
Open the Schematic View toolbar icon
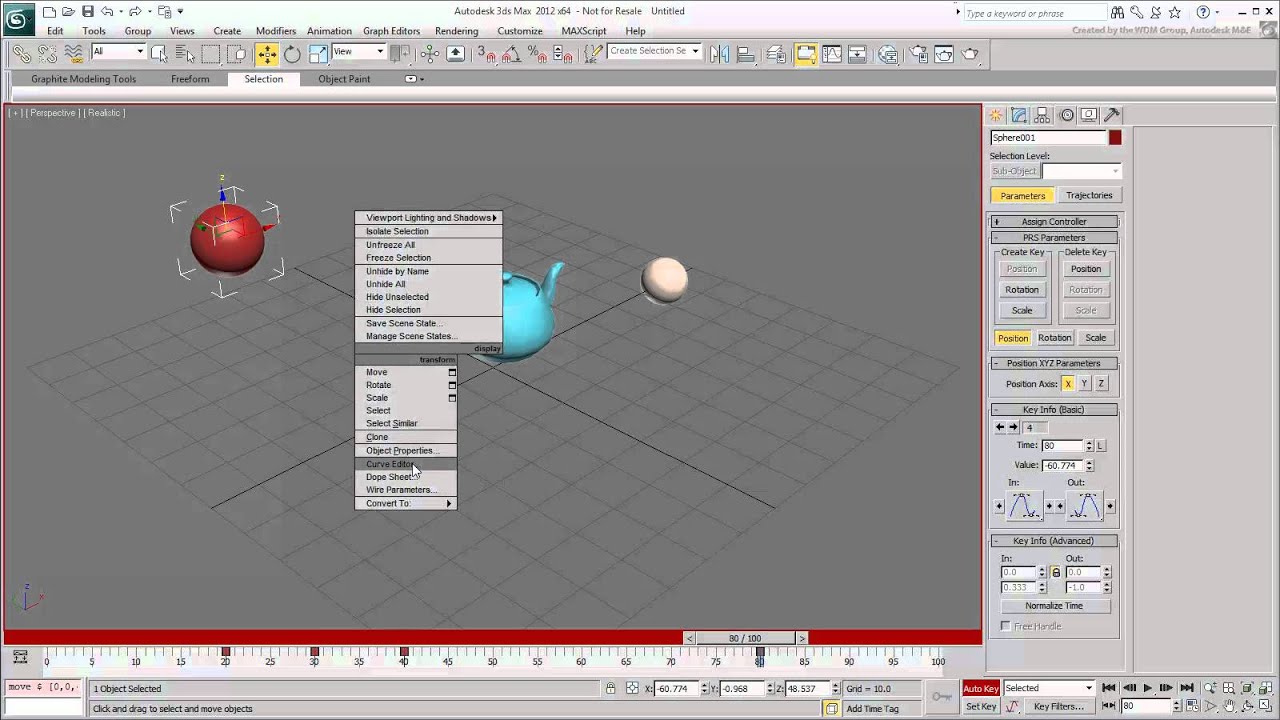(x=858, y=54)
